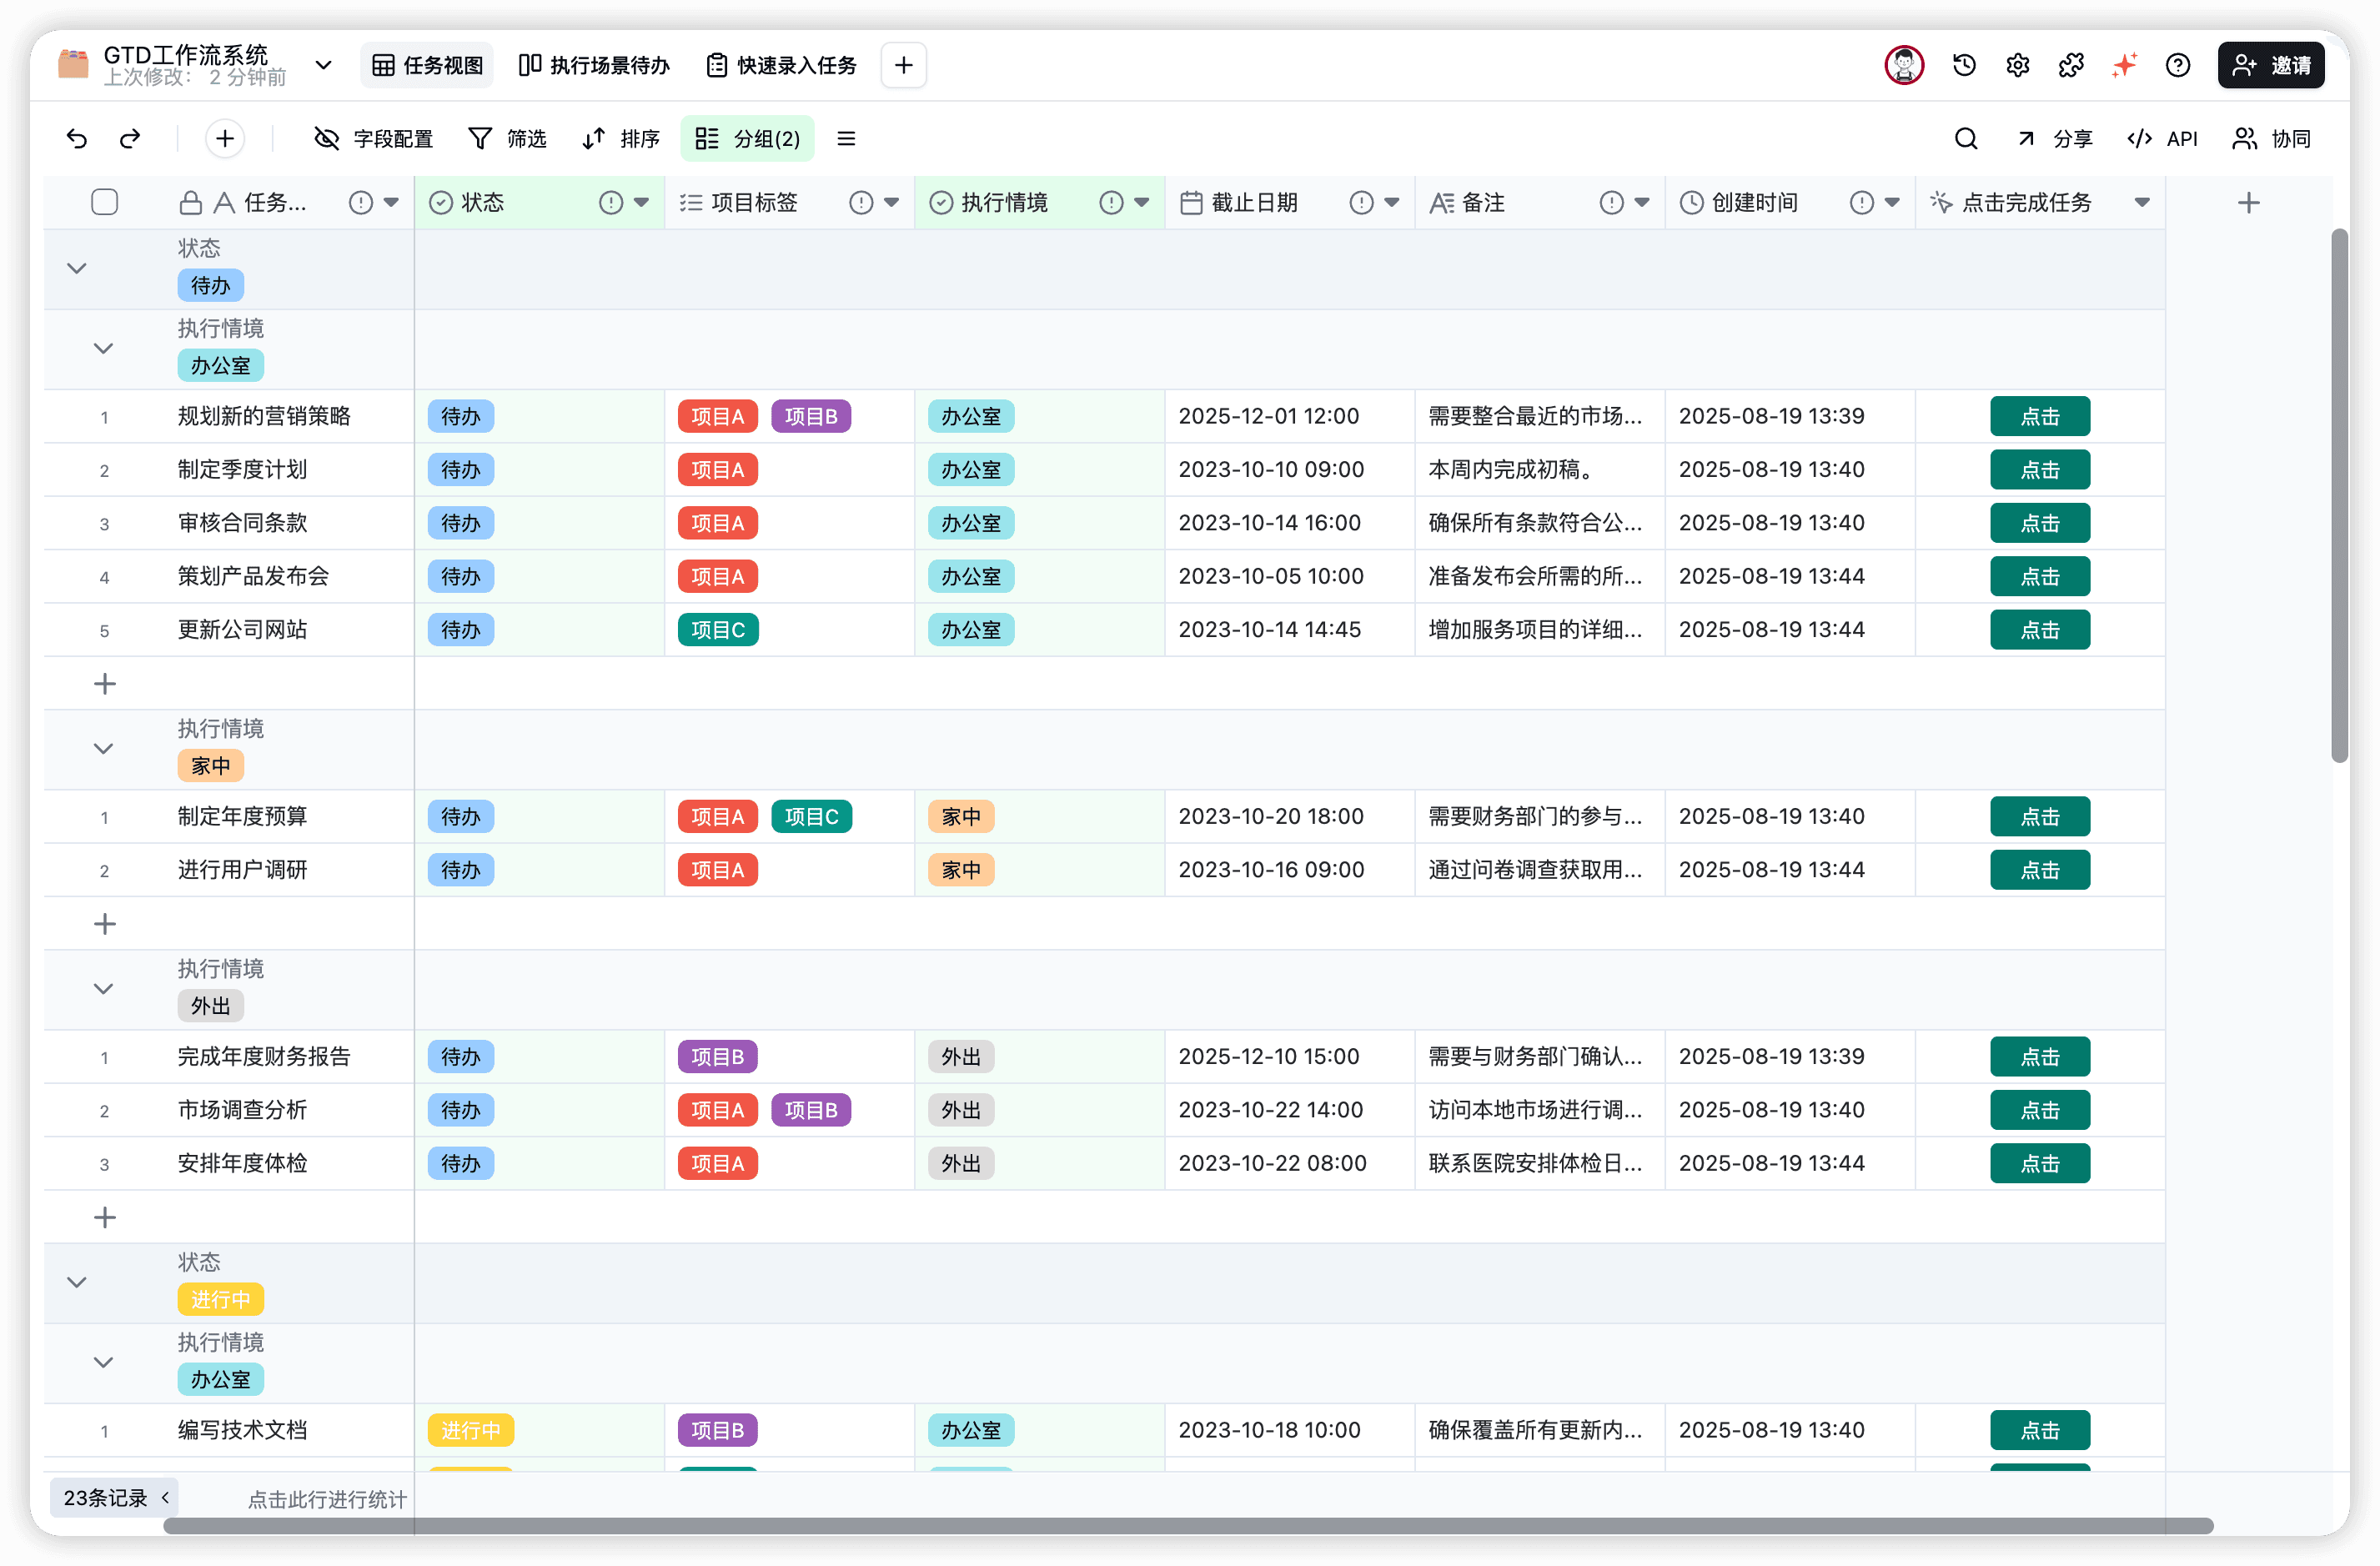
Task: Click the GTD工作流系统 folder icon
Action: pyautogui.click(x=73, y=65)
